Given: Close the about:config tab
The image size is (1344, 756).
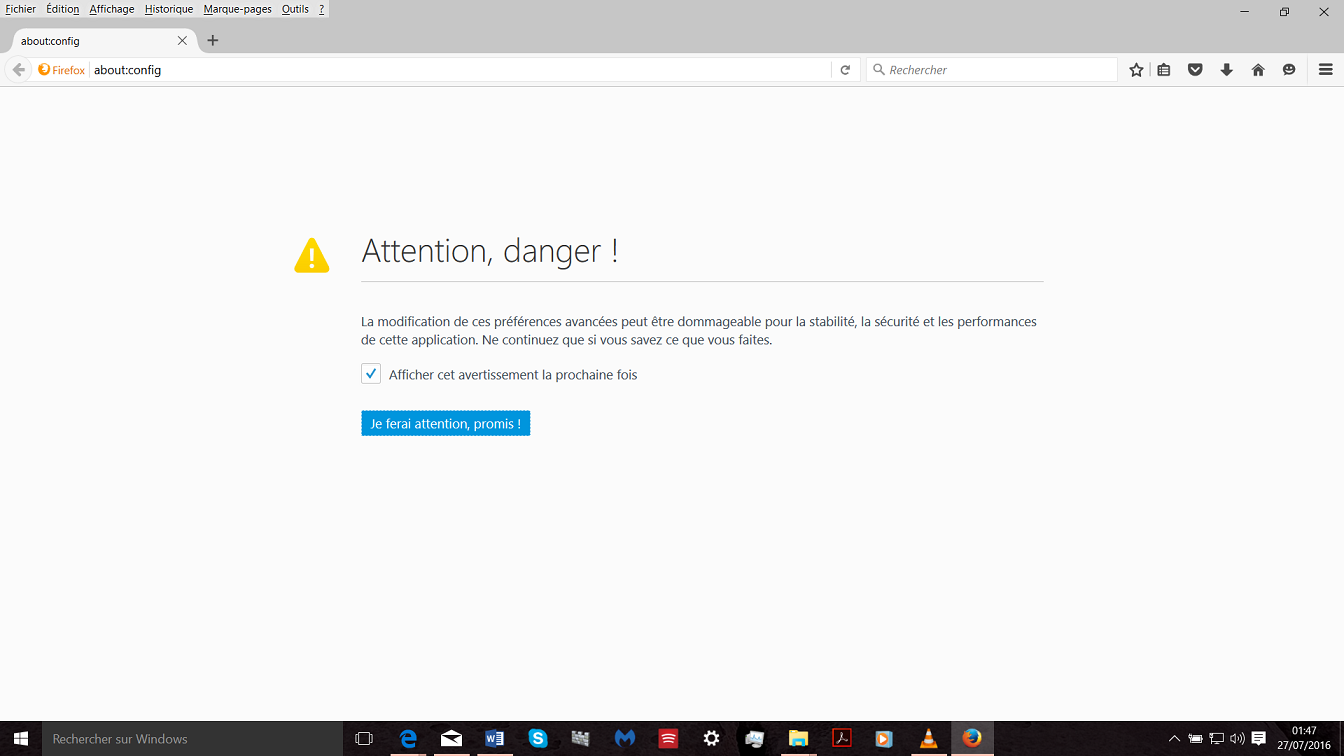Looking at the screenshot, I should 182,41.
